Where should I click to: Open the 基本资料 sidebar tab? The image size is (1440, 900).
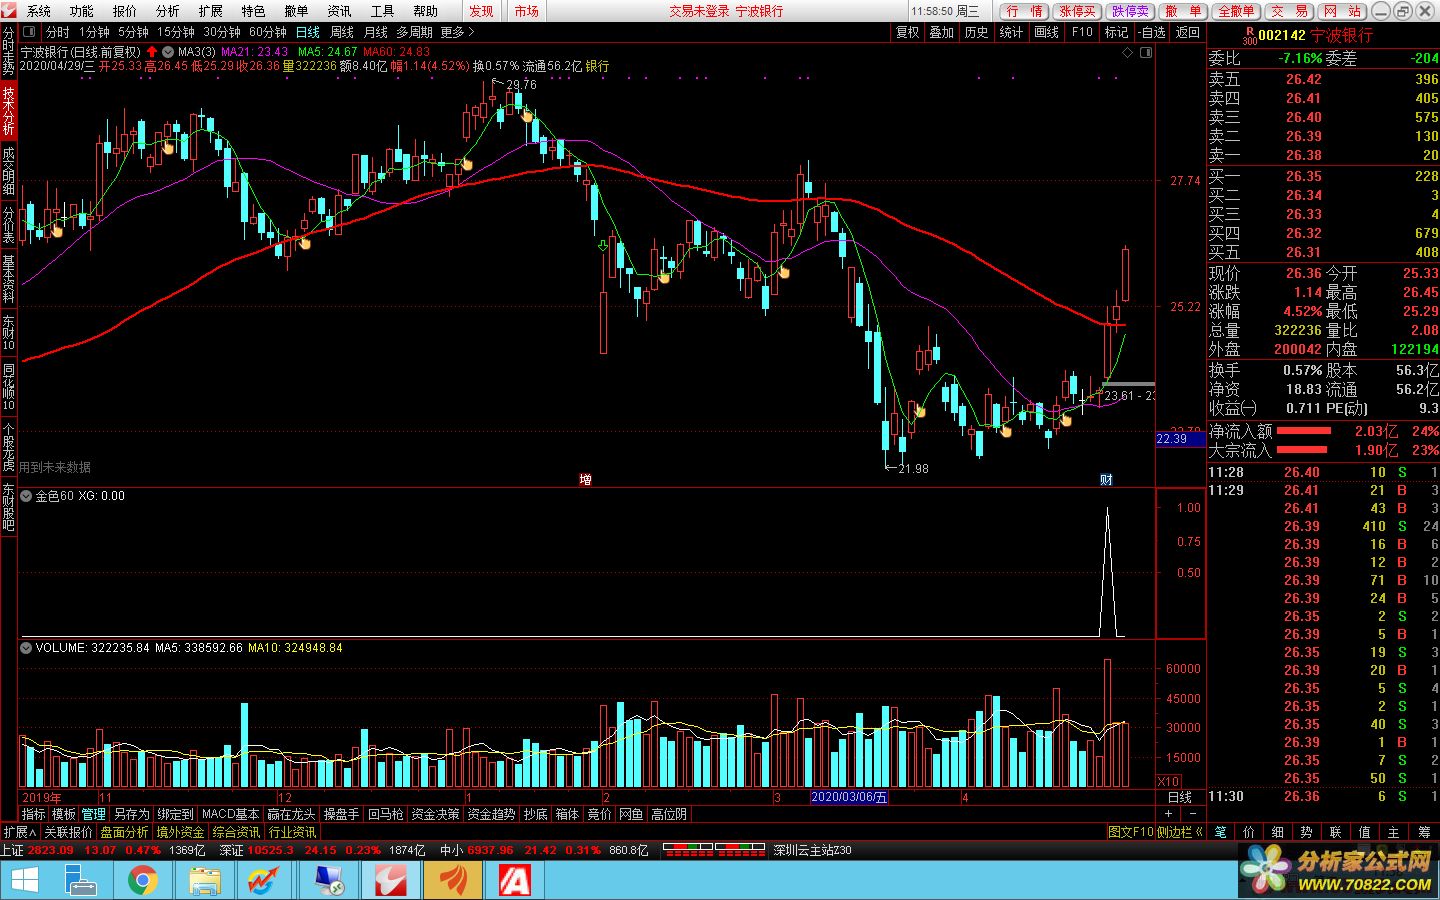[8, 279]
